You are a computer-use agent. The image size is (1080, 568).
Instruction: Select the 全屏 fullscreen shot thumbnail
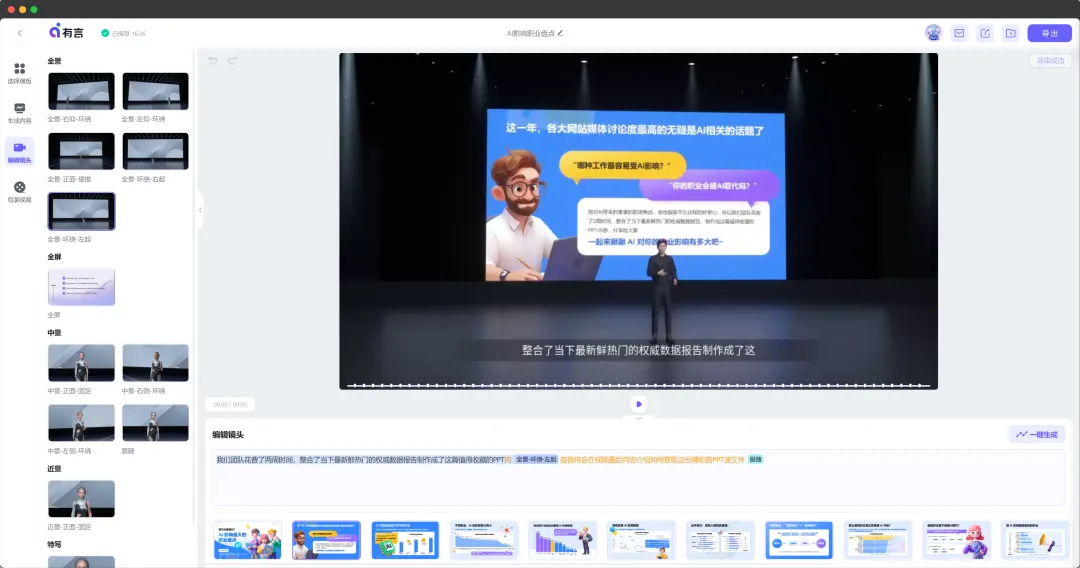coord(81,286)
